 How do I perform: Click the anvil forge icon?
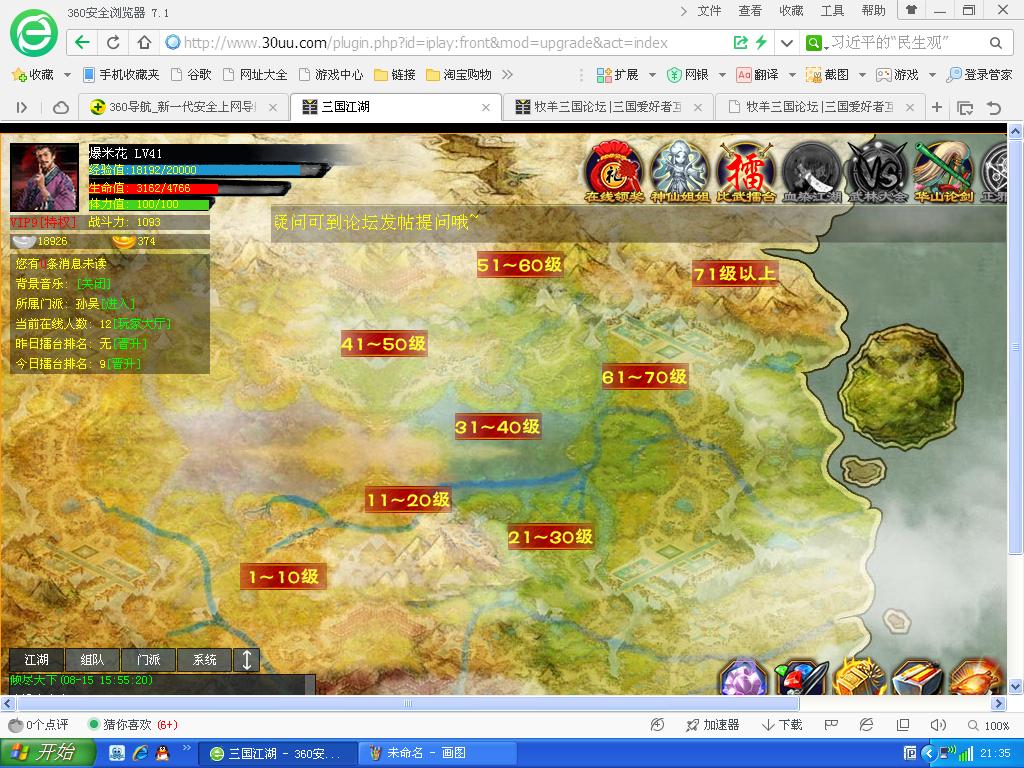(x=918, y=677)
